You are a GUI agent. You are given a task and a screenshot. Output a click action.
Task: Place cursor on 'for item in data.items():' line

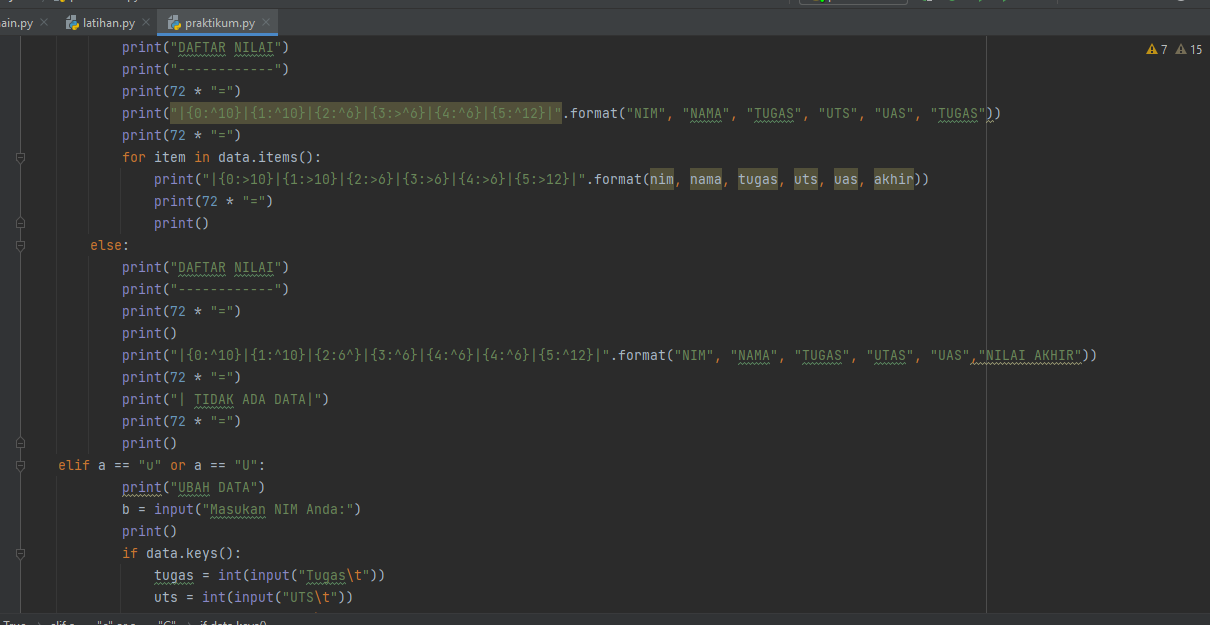click(221, 157)
